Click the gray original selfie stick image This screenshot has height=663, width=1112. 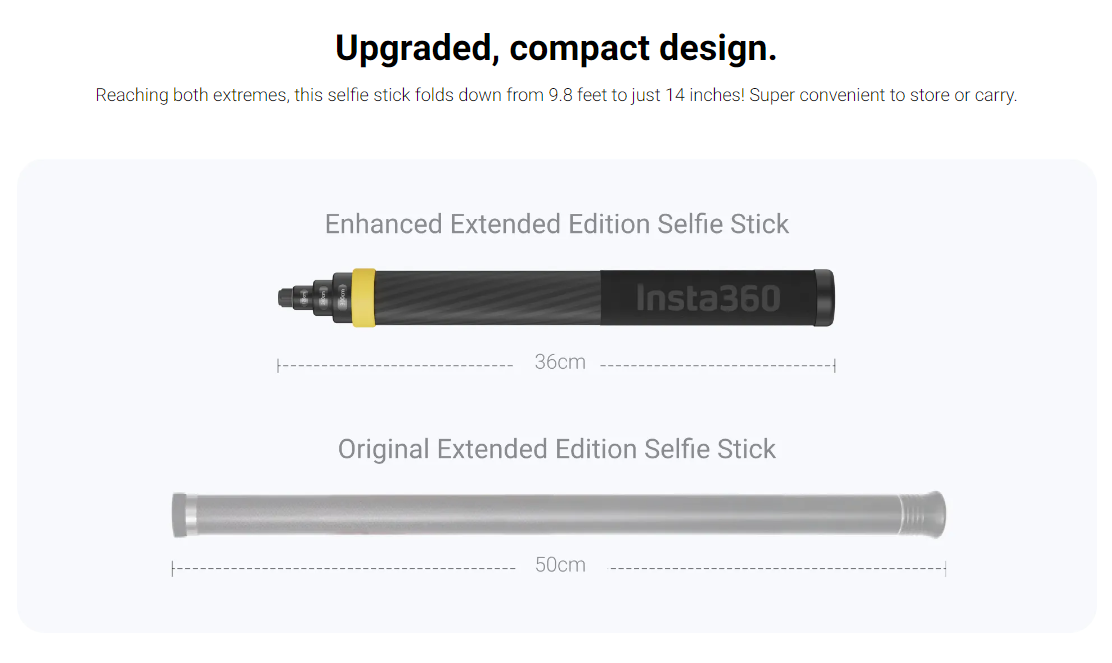click(x=559, y=515)
